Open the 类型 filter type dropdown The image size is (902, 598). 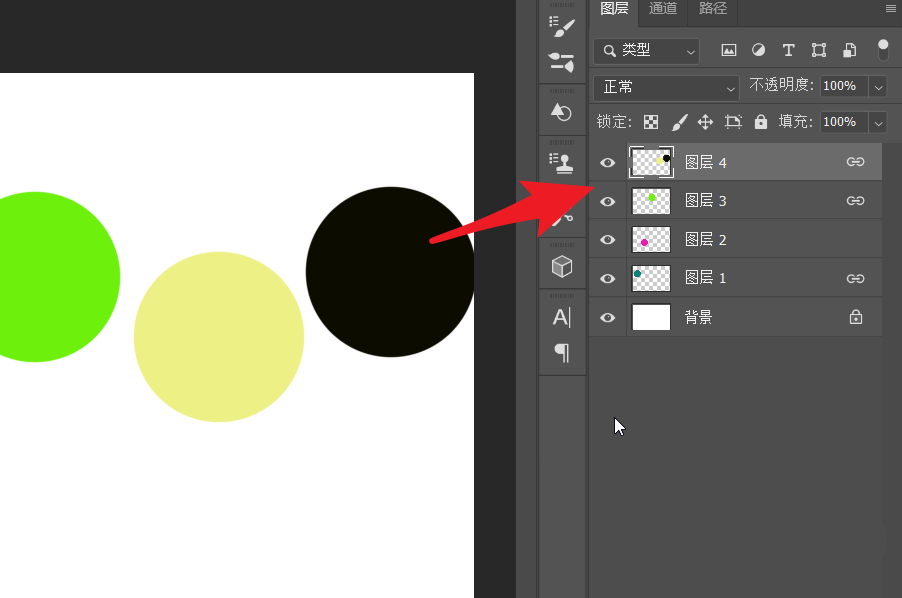647,50
